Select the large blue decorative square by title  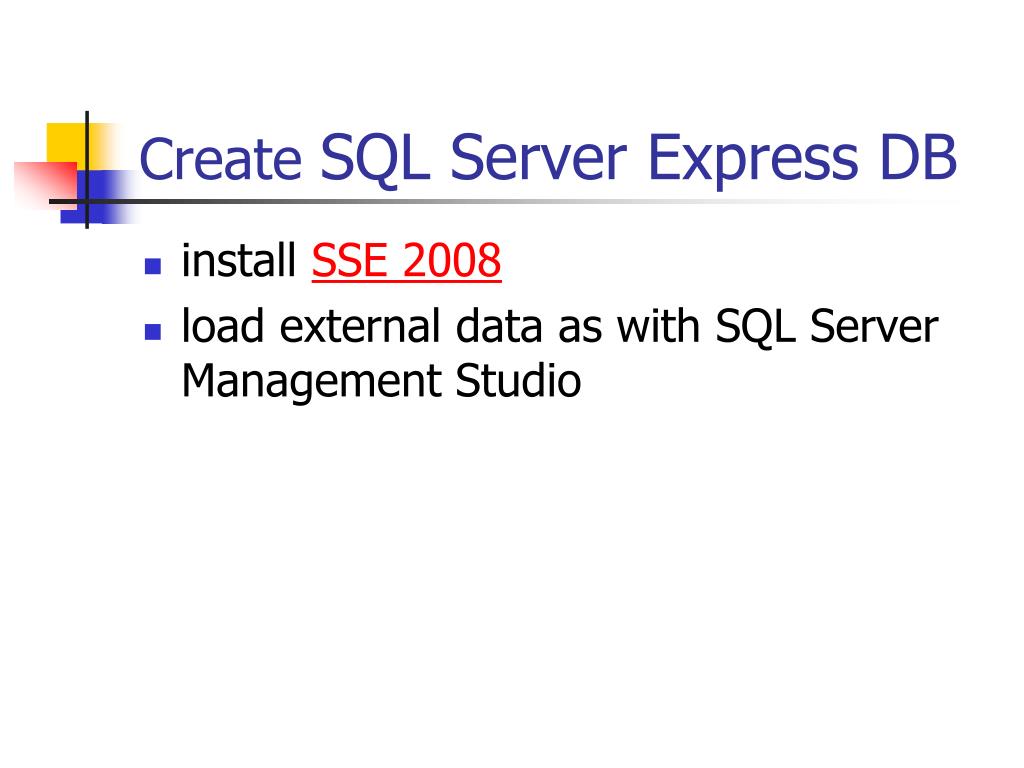point(100,197)
